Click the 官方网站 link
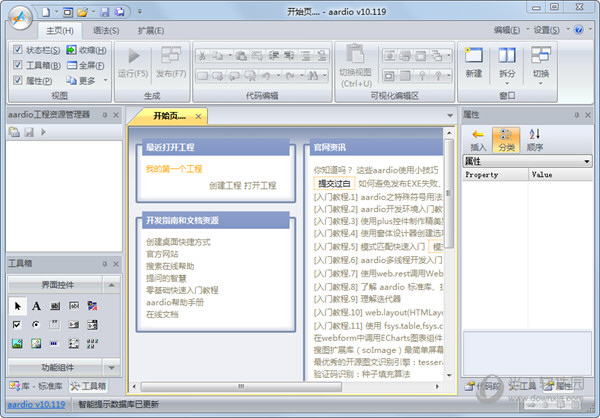600x418 pixels. pyautogui.click(x=162, y=254)
